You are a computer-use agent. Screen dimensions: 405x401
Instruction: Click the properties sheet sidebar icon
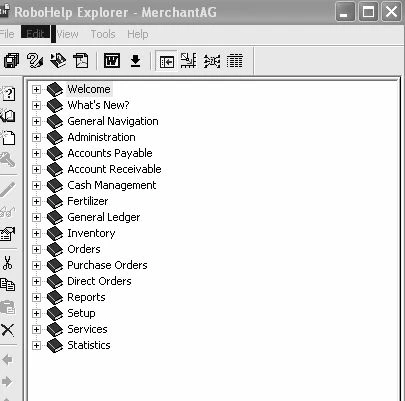click(8, 233)
